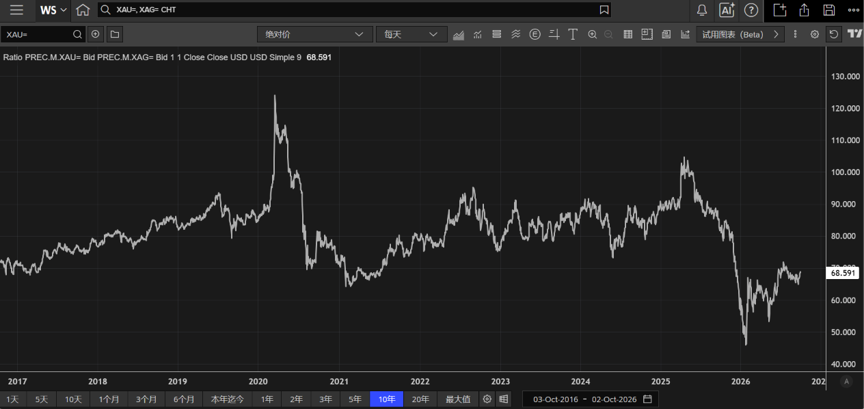Select the crosshair line drawing tool
This screenshot has width=864, height=409.
pyautogui.click(x=554, y=35)
